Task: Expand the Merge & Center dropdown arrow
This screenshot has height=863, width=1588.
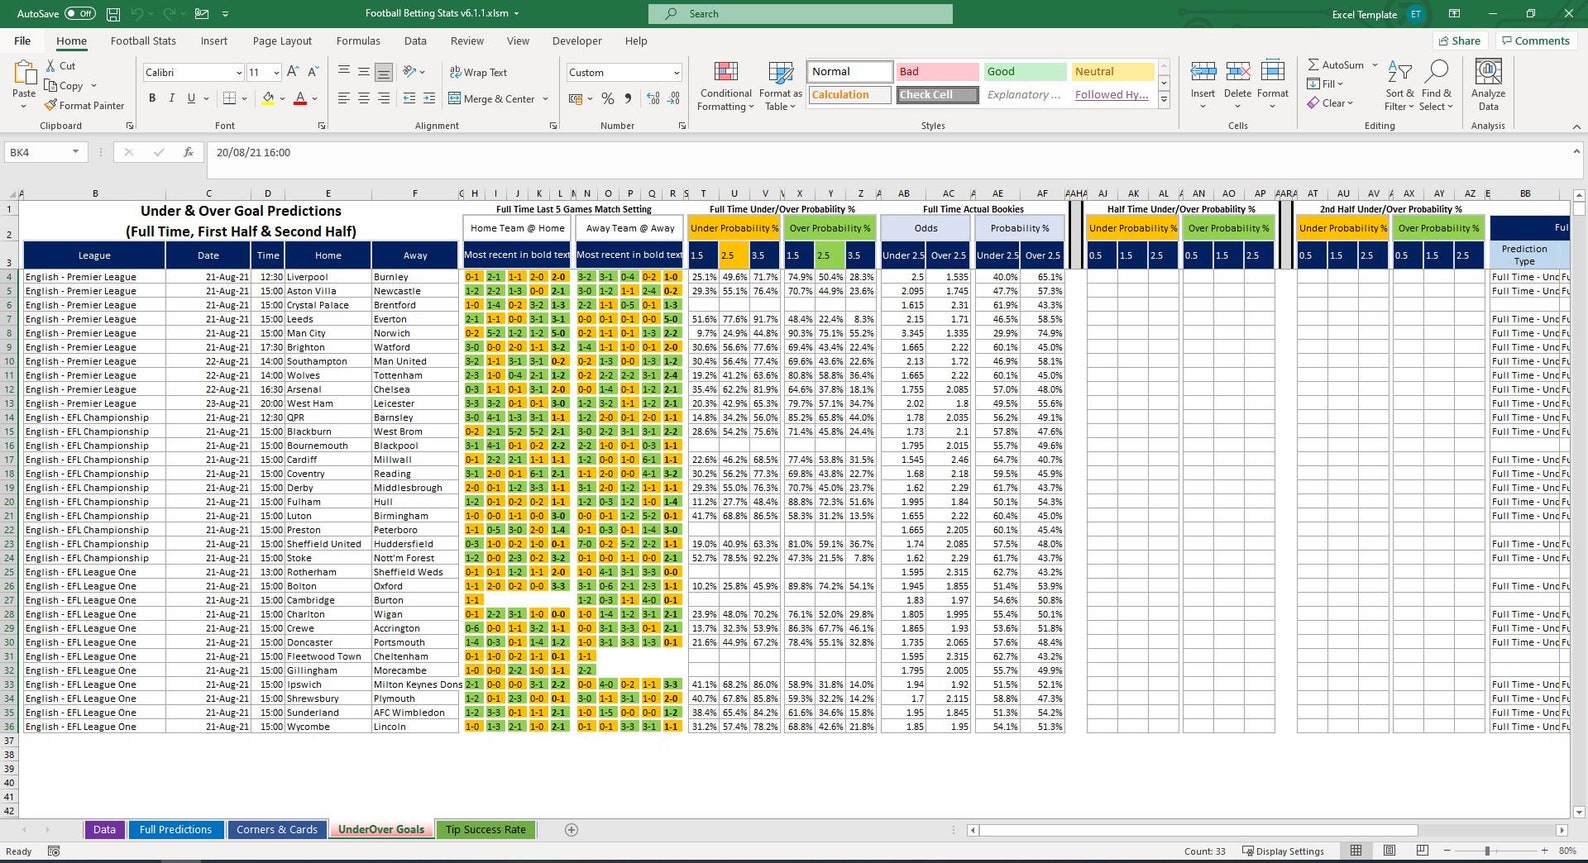Action: coord(545,99)
